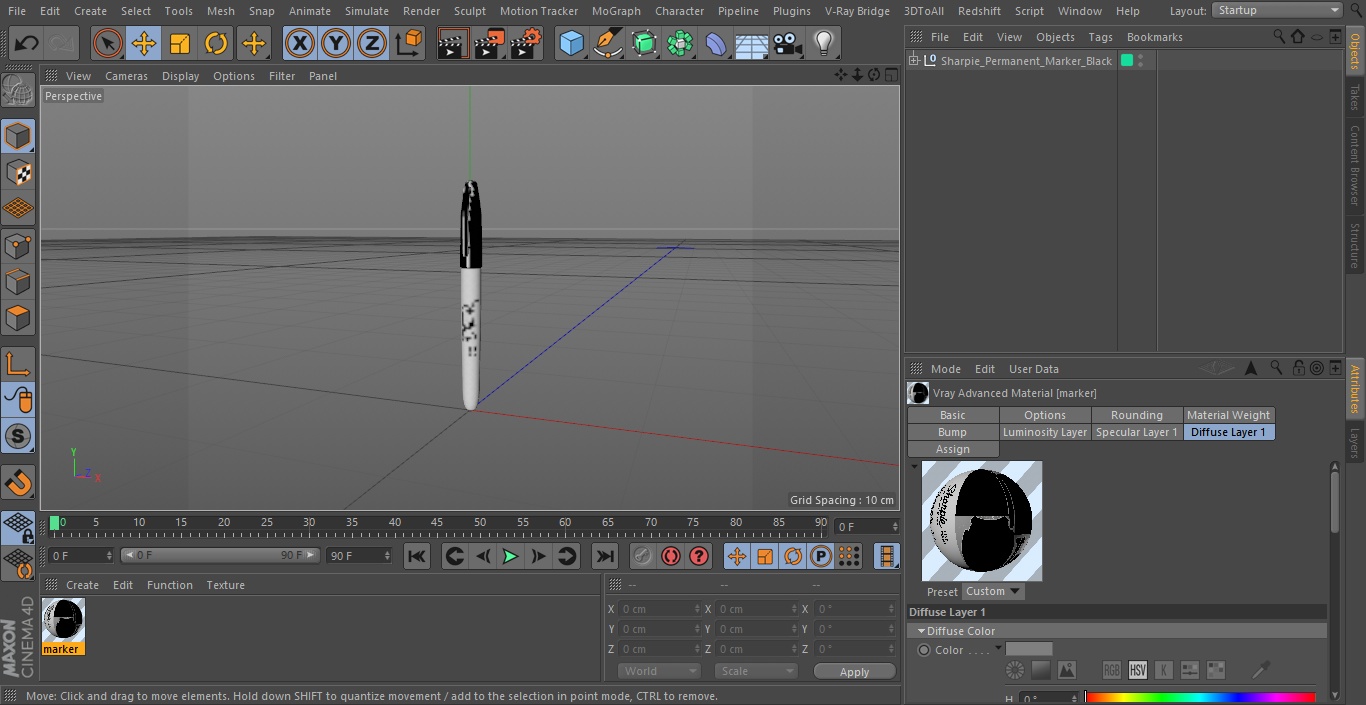Image resolution: width=1366 pixels, height=705 pixels.
Task: Add a Camera object
Action: click(x=787, y=43)
